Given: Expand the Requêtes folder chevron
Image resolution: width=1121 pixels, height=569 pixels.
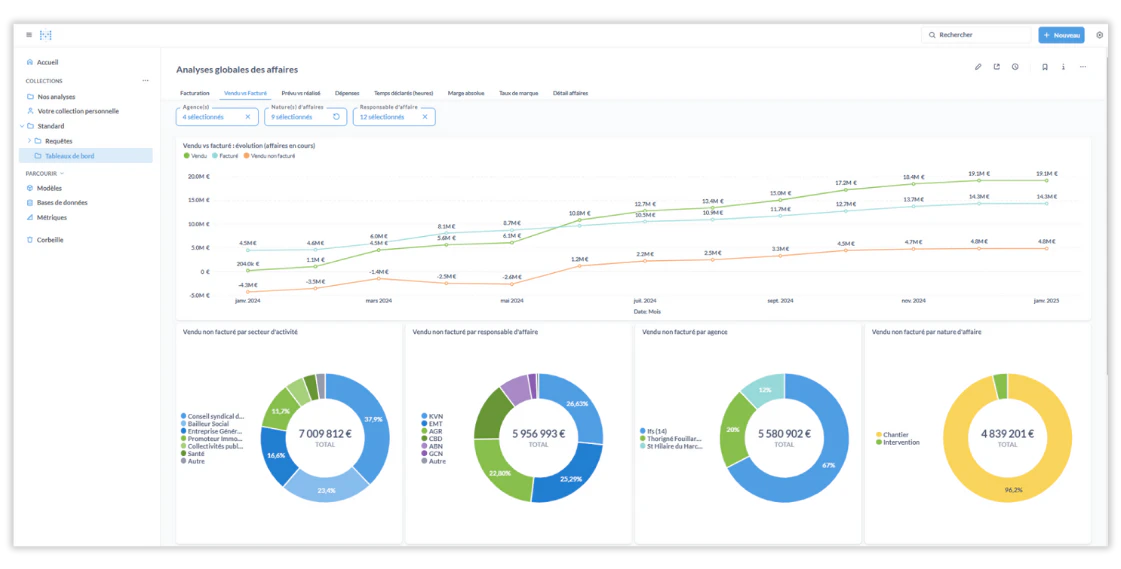Looking at the screenshot, I should click(x=29, y=141).
